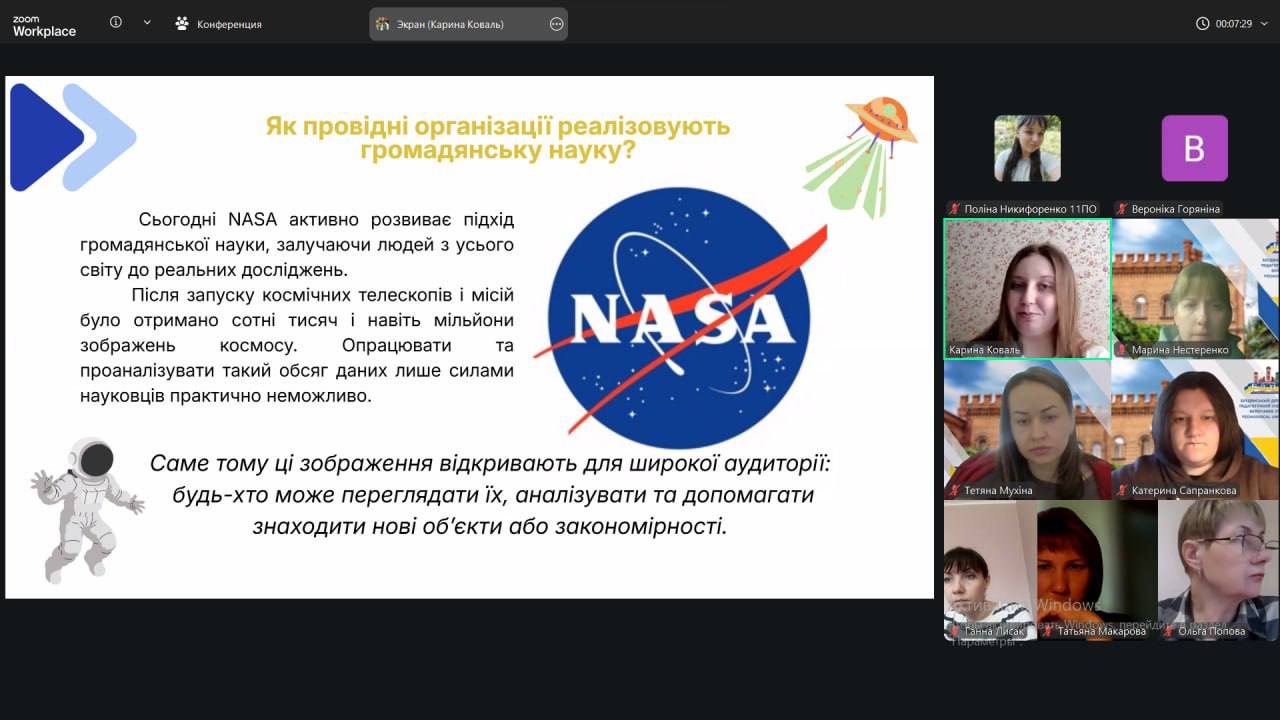Click muted mic icon beside Тетяна Мухіна

click(x=955, y=491)
